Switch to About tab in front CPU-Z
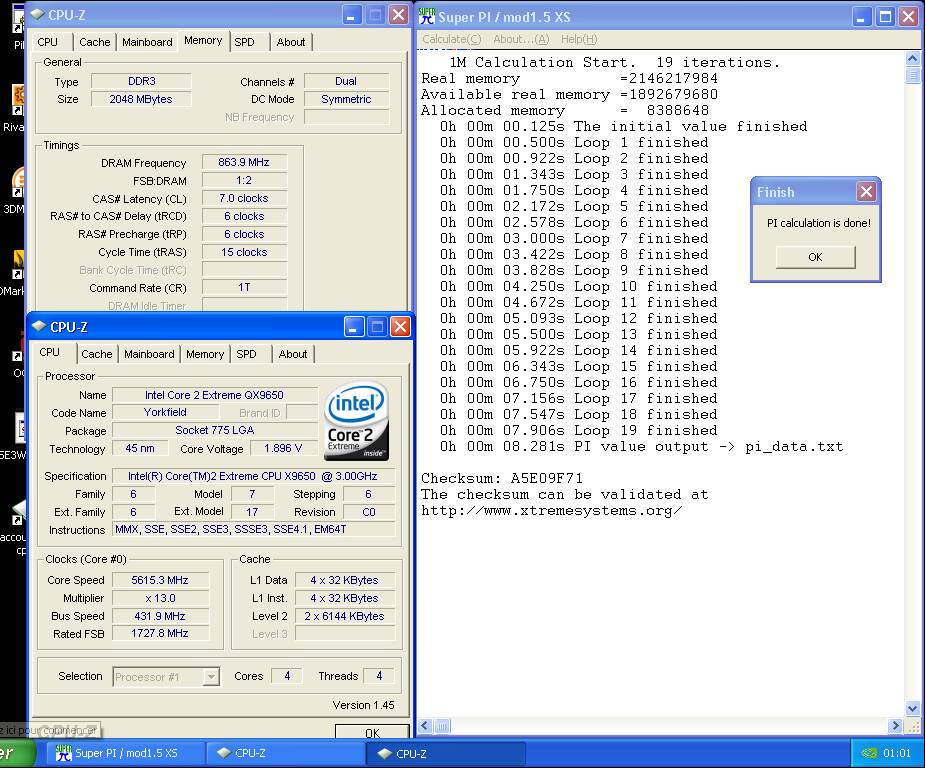Viewport: 926px width, 768px height. pos(293,354)
